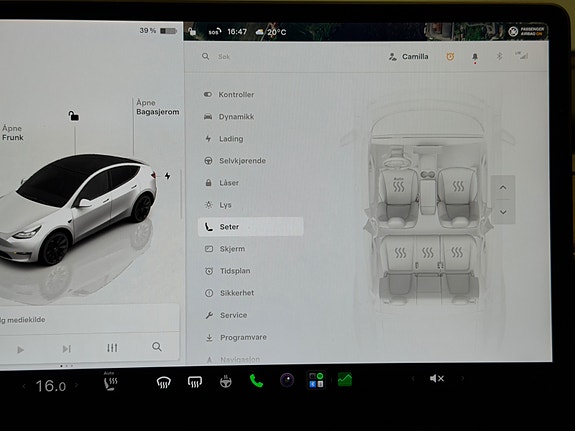Tap the passenger airbag status indicator
This screenshot has width=575, height=431.
(527, 32)
